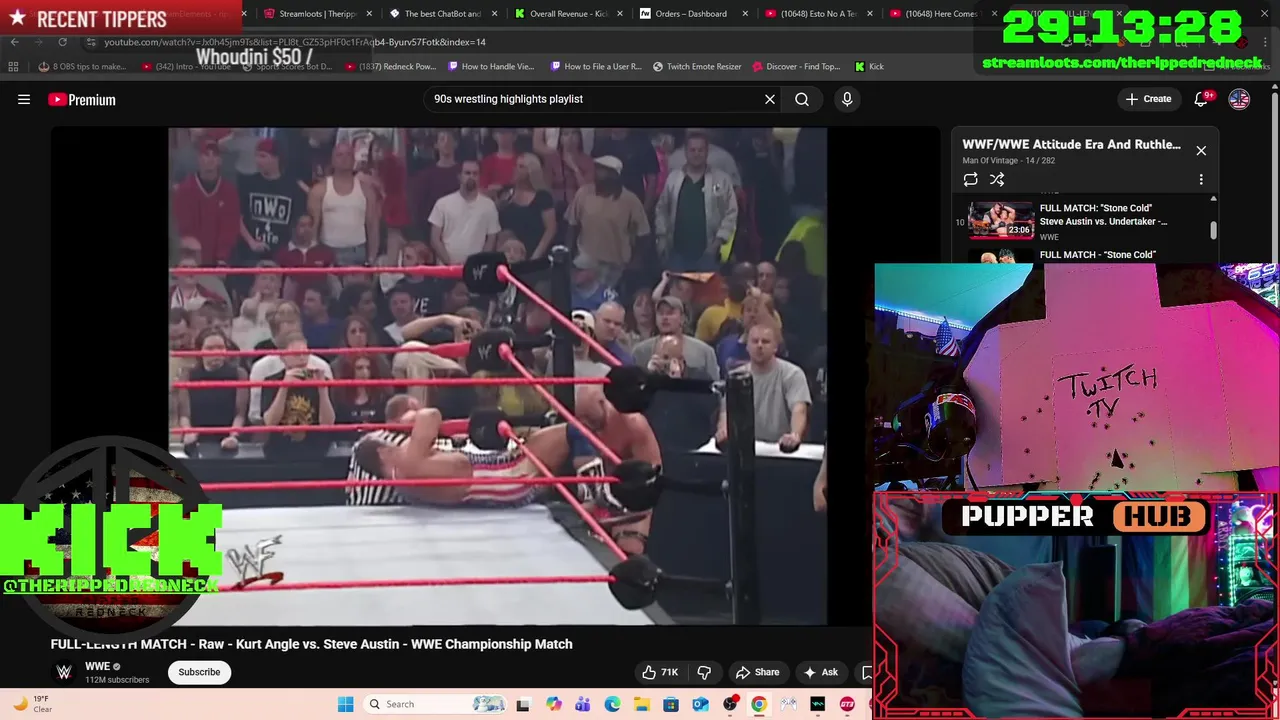Screen dimensions: 1280x720
Task: Run search with the magnifier button
Action: click(x=802, y=99)
